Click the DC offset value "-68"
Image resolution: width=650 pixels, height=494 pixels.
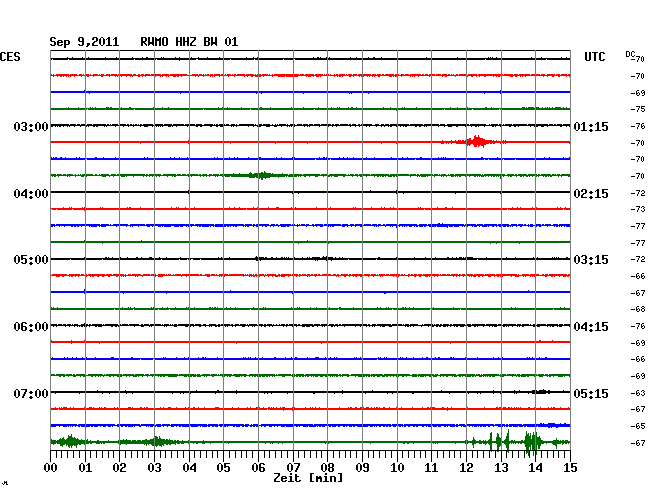pyautogui.click(x=638, y=309)
